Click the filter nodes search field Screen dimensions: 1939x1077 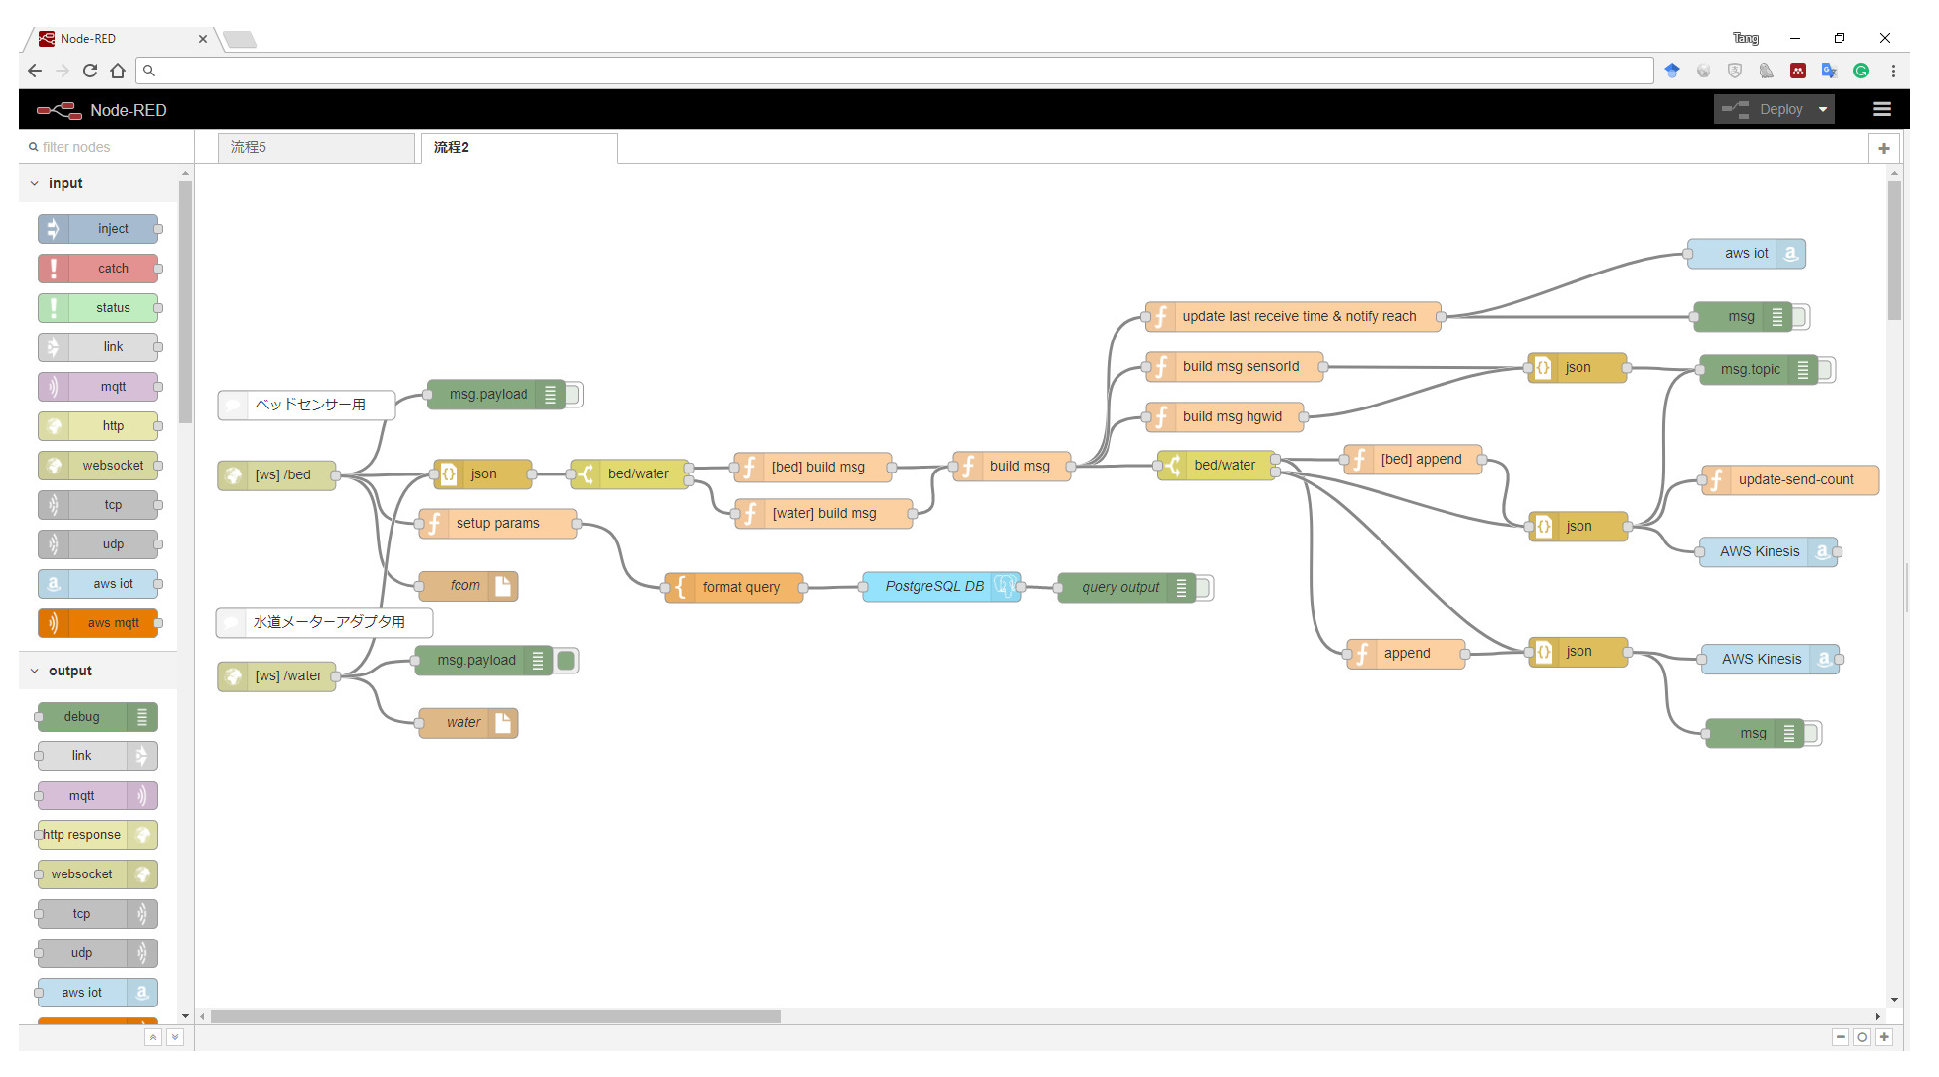(105, 148)
